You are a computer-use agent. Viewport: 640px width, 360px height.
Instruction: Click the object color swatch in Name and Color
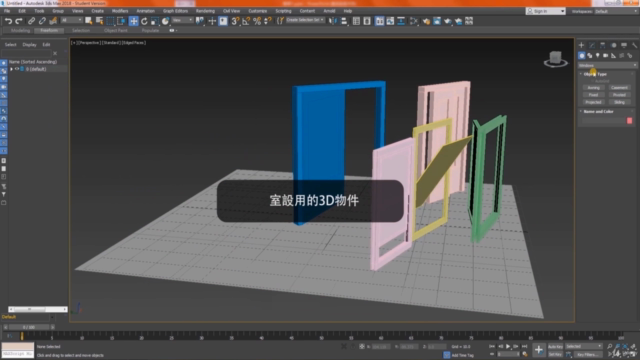point(629,120)
